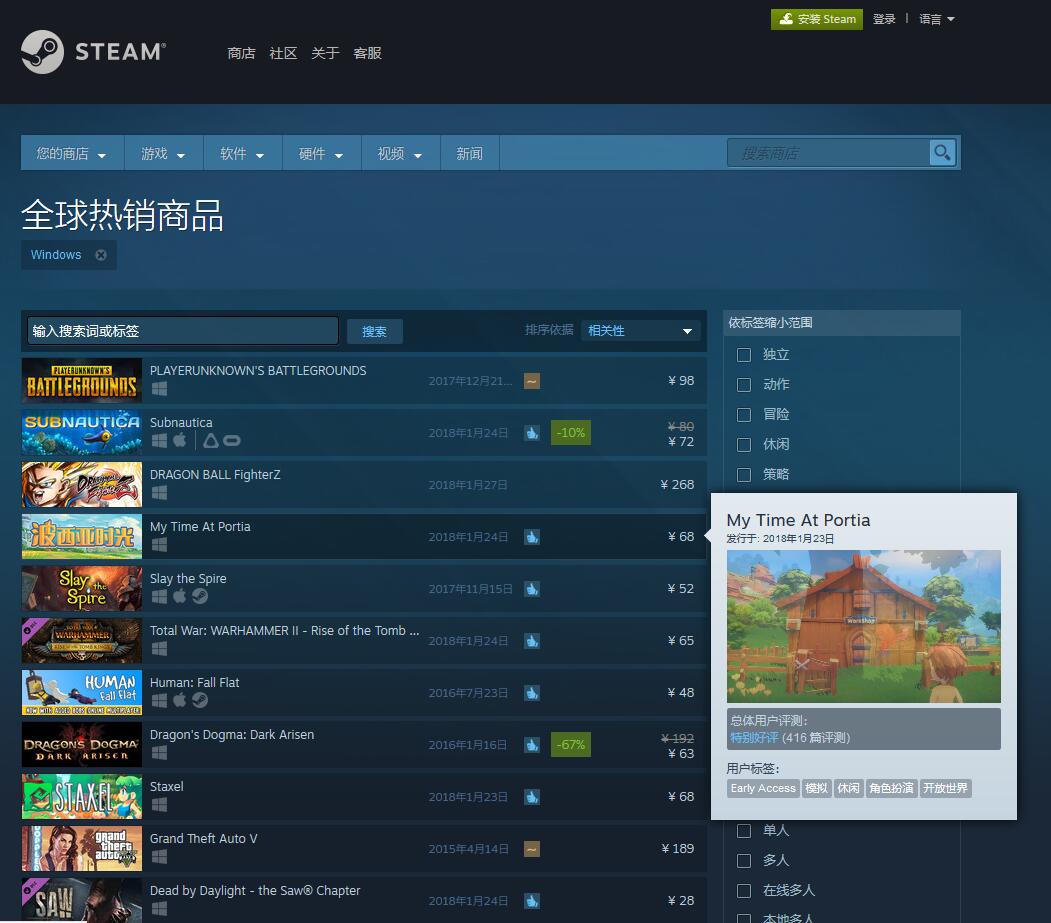The image size is (1051, 923).
Task: Toggle the 策略 tag checkbox
Action: 744,475
